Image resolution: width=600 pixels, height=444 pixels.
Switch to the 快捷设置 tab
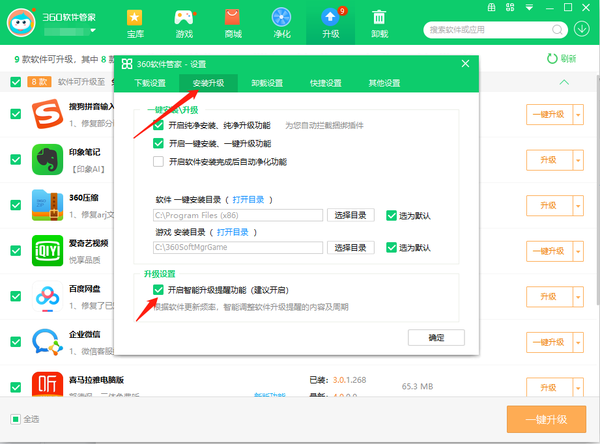[x=325, y=83]
